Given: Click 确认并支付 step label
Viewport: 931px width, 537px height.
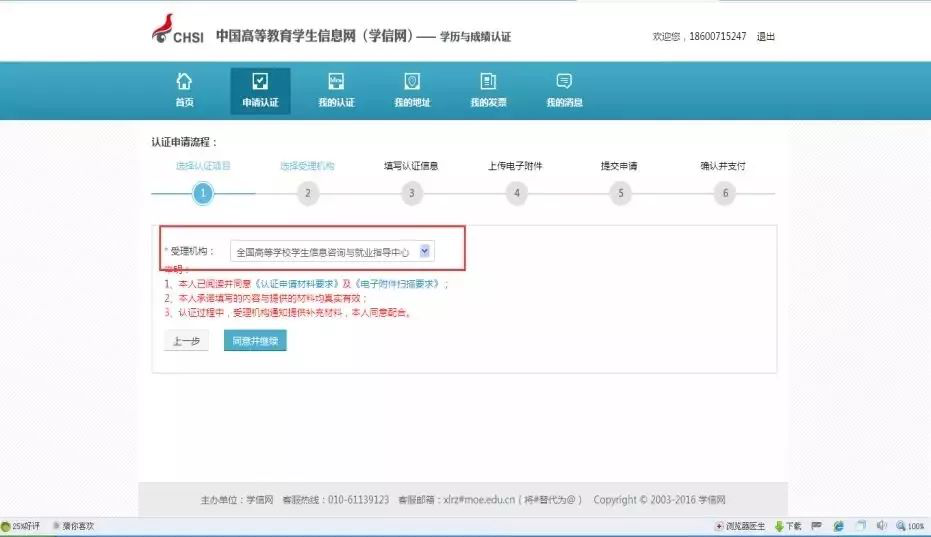Looking at the screenshot, I should [x=723, y=166].
